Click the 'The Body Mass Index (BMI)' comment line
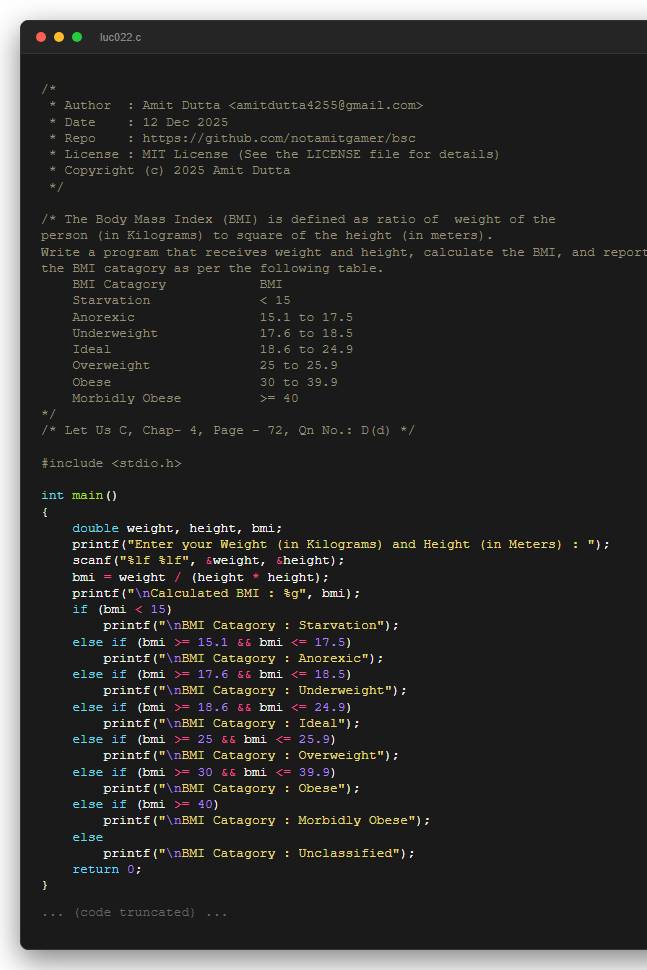 pyautogui.click(x=298, y=219)
